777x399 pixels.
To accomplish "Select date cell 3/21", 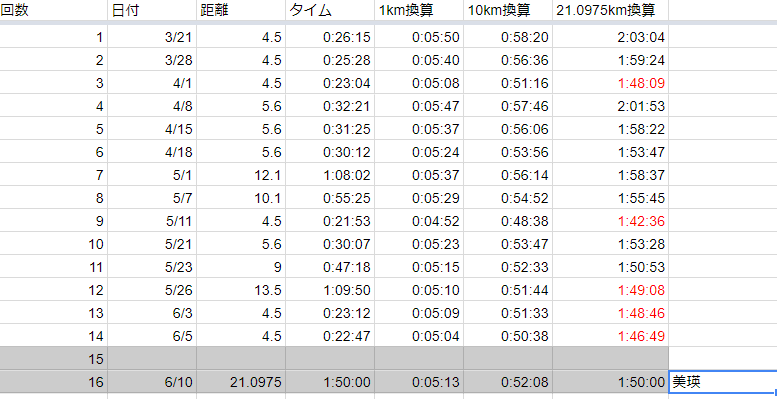I will [x=152, y=37].
